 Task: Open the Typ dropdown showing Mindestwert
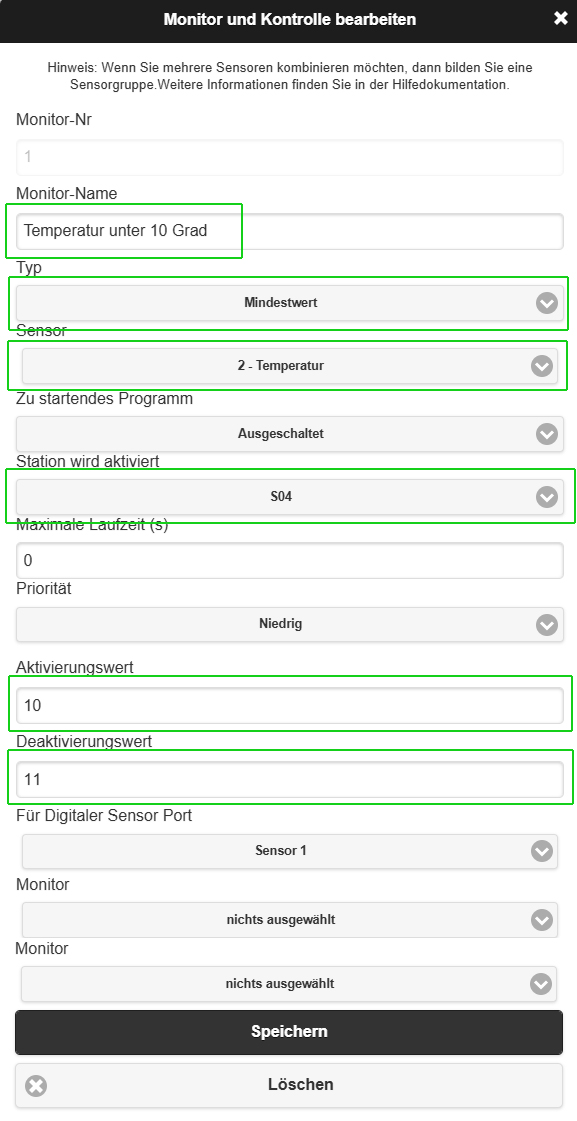click(x=290, y=303)
